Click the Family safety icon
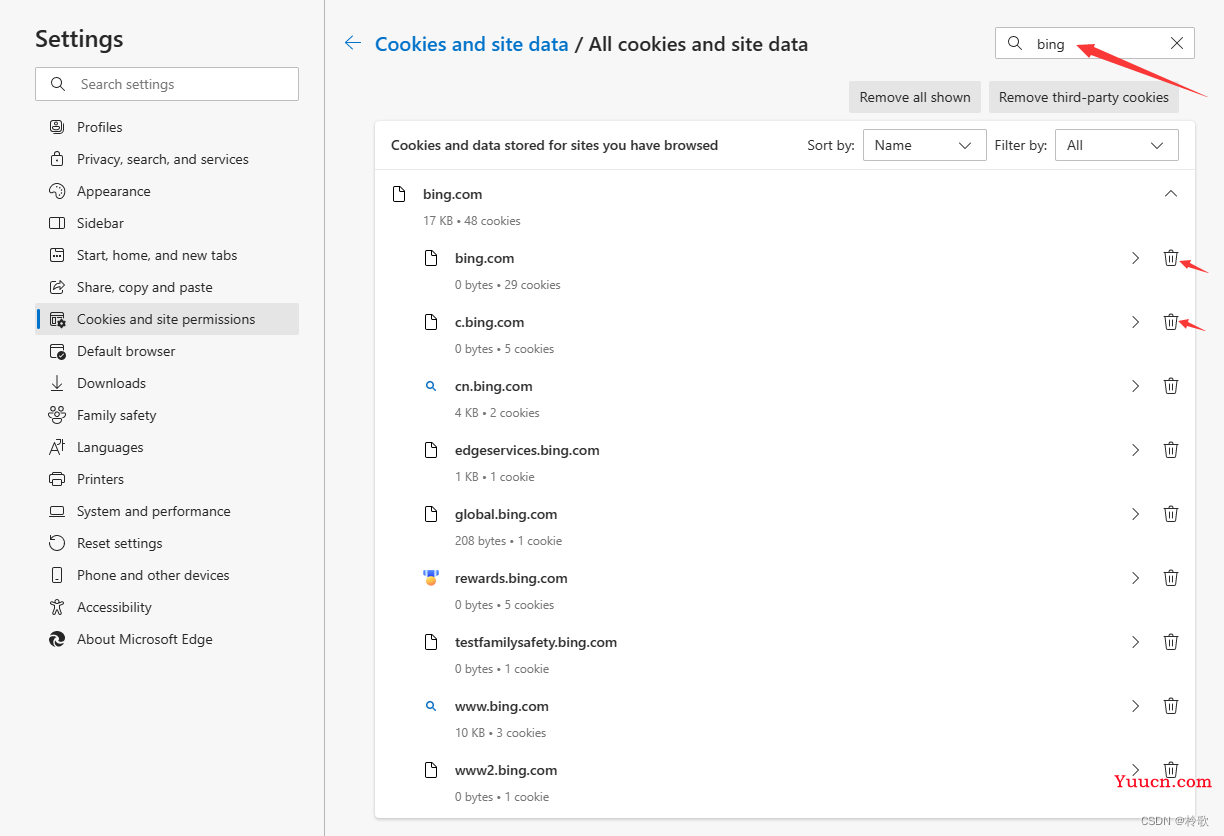The image size is (1224, 836). point(57,415)
